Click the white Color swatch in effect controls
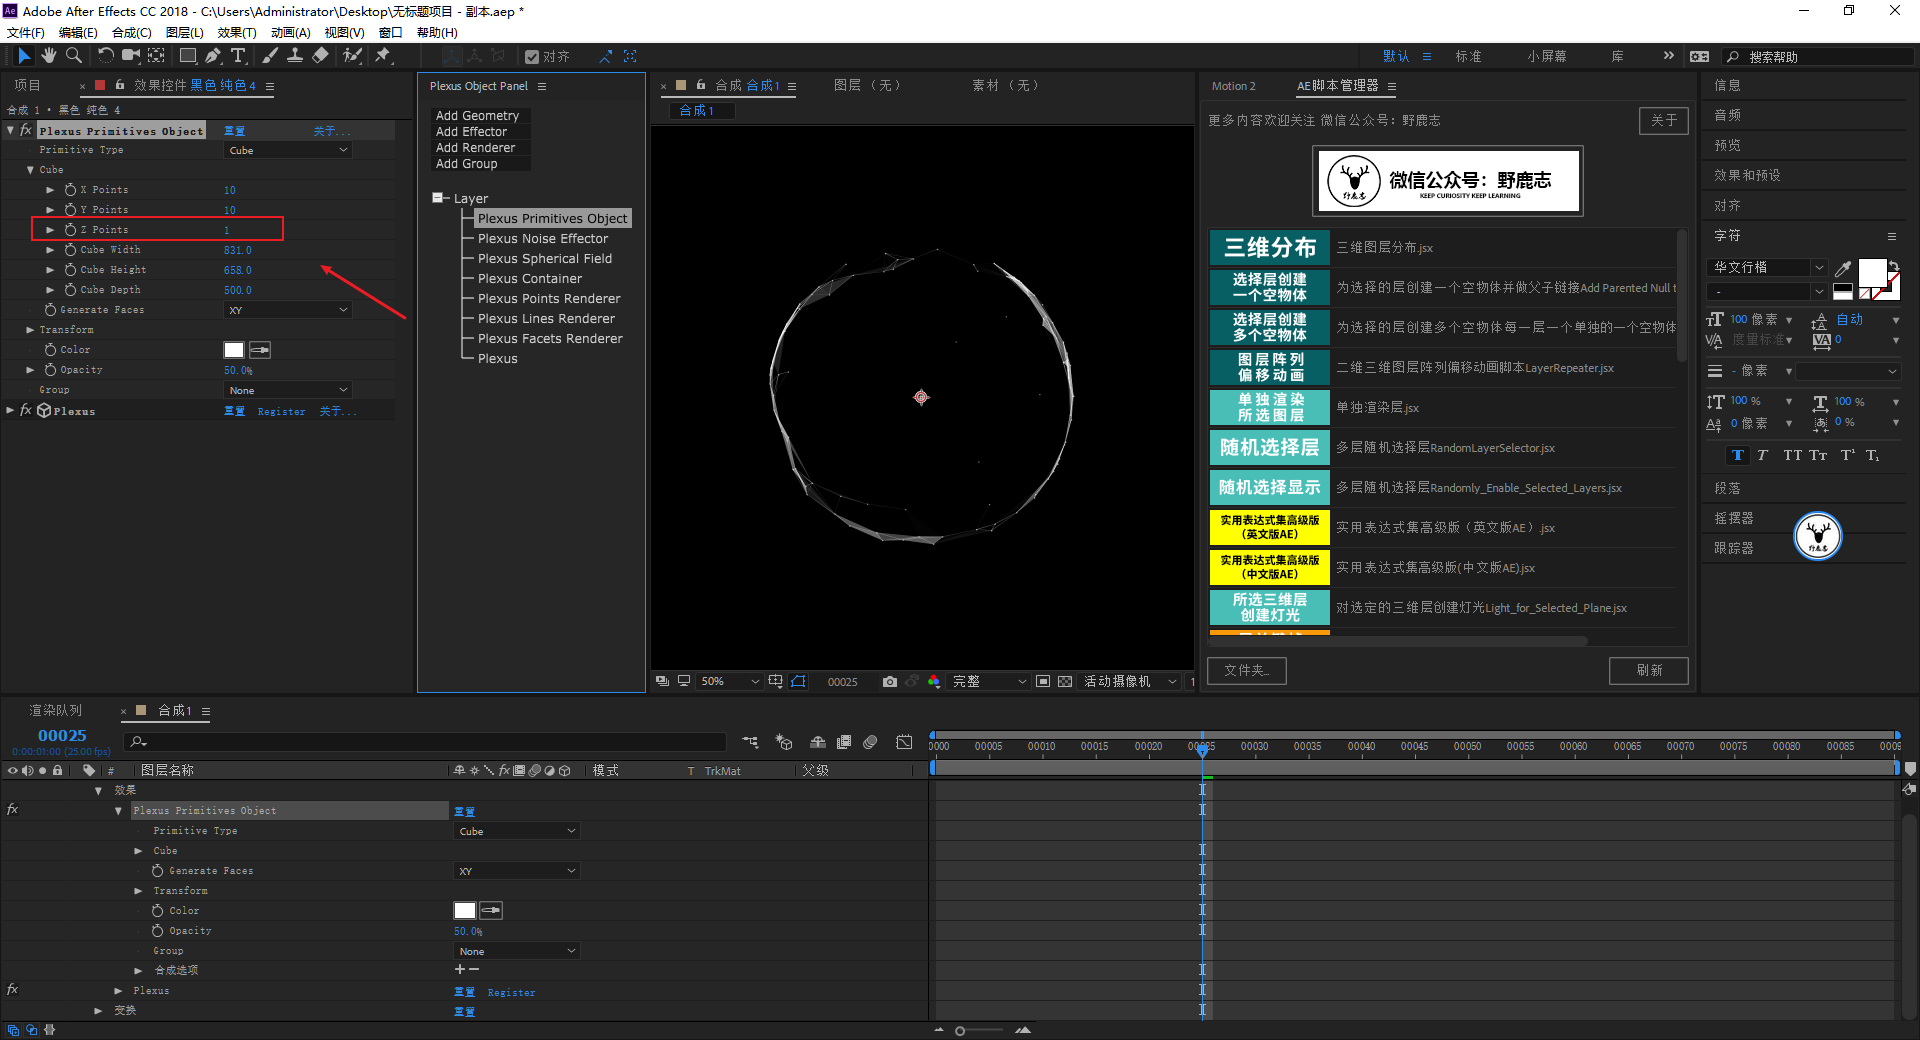Viewport: 1920px width, 1040px height. 234,350
